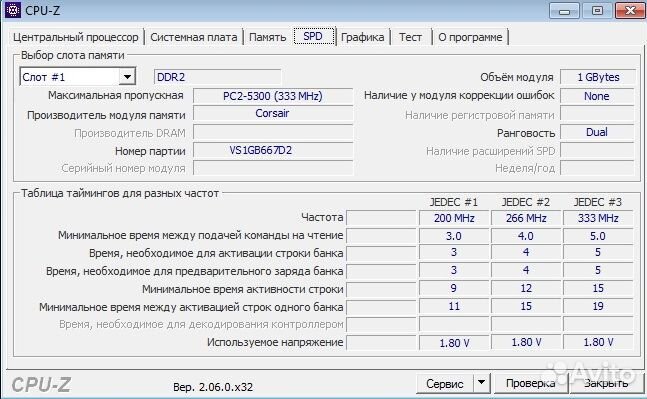Click the Dual rank field
The width and height of the screenshot is (647, 399).
point(597,132)
